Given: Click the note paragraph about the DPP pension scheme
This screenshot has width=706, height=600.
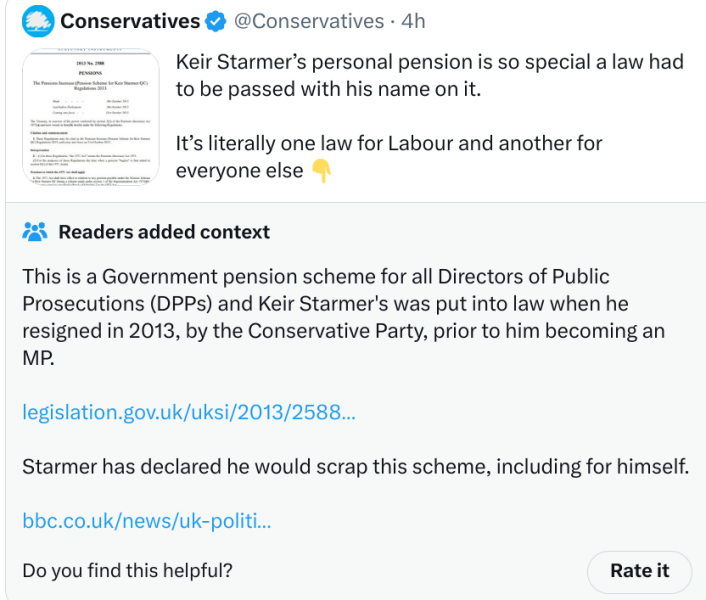Looking at the screenshot, I should 344,317.
